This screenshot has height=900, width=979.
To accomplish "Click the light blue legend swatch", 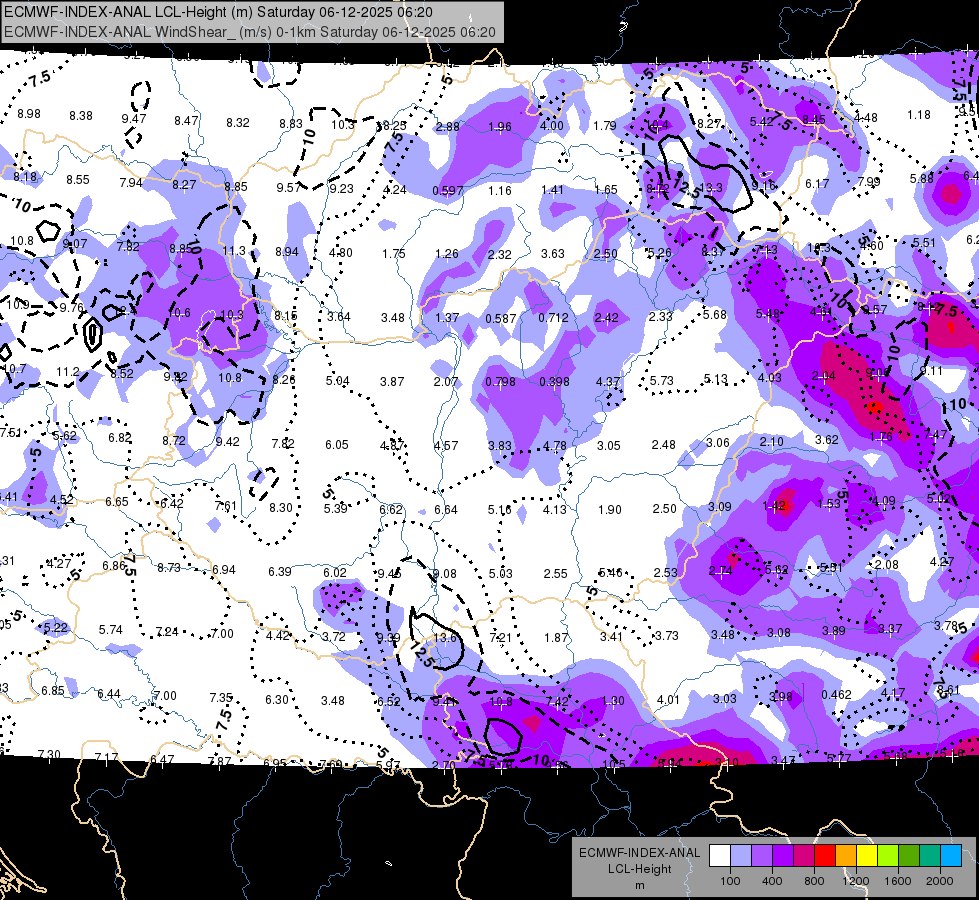I will (740, 856).
